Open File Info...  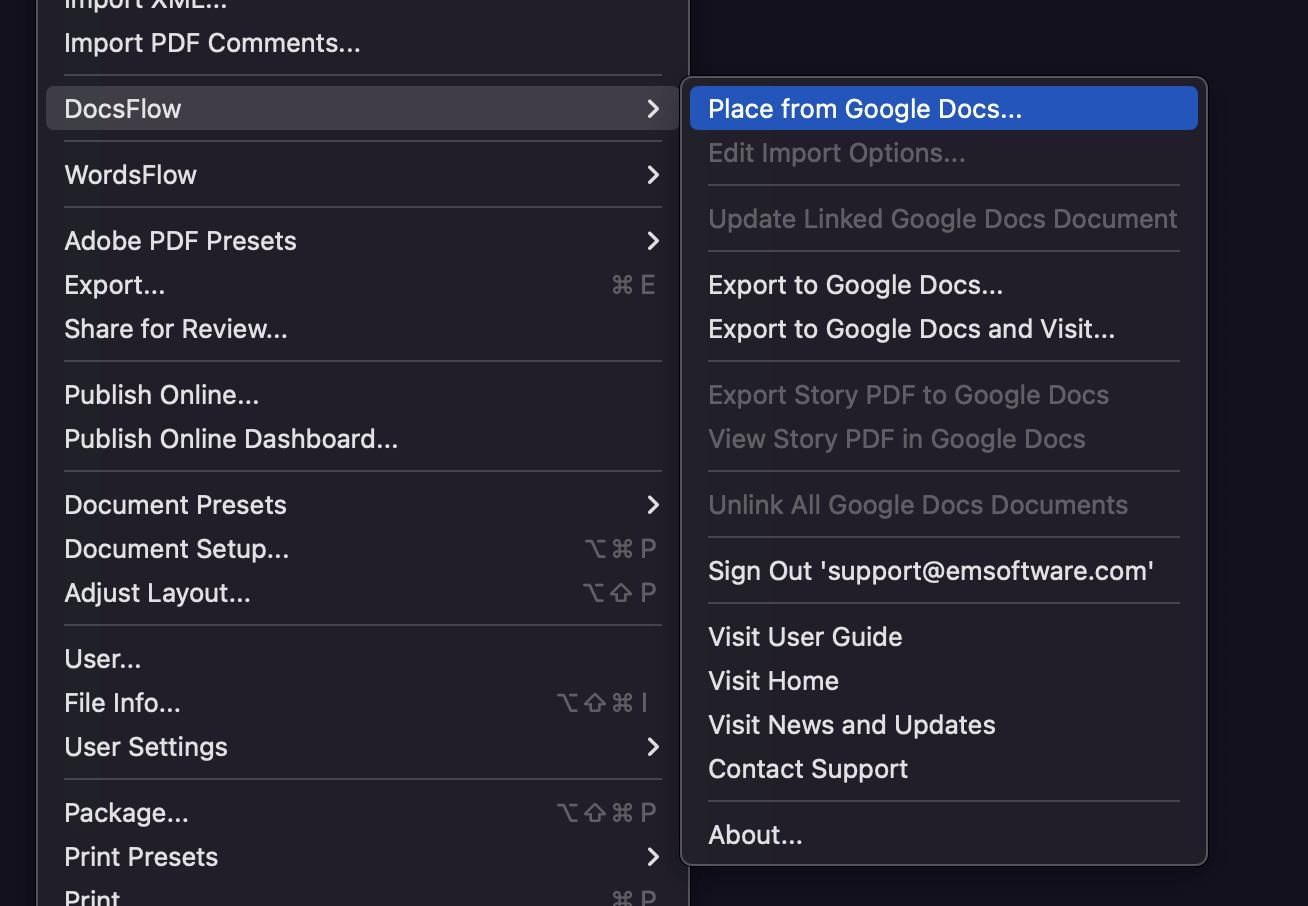(362, 703)
